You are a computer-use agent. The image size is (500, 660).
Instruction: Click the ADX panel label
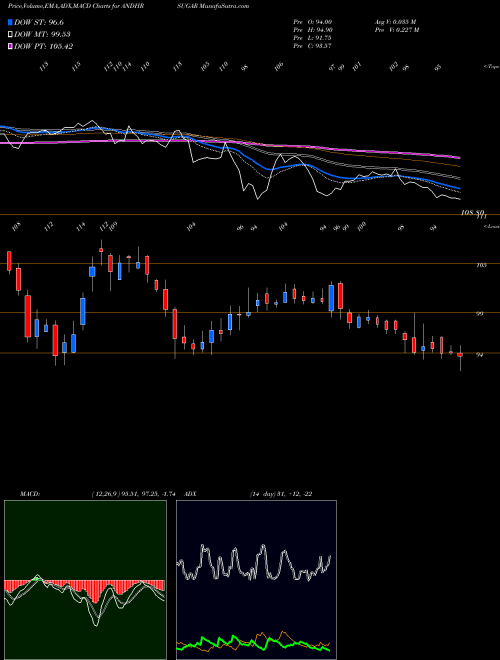[x=190, y=493]
